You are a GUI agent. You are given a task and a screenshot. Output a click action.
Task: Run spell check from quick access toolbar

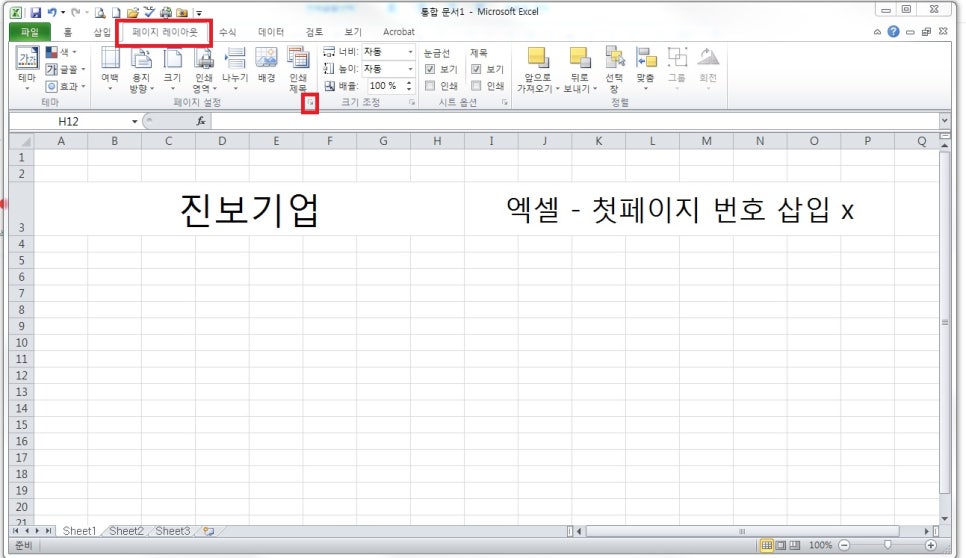pyautogui.click(x=149, y=12)
